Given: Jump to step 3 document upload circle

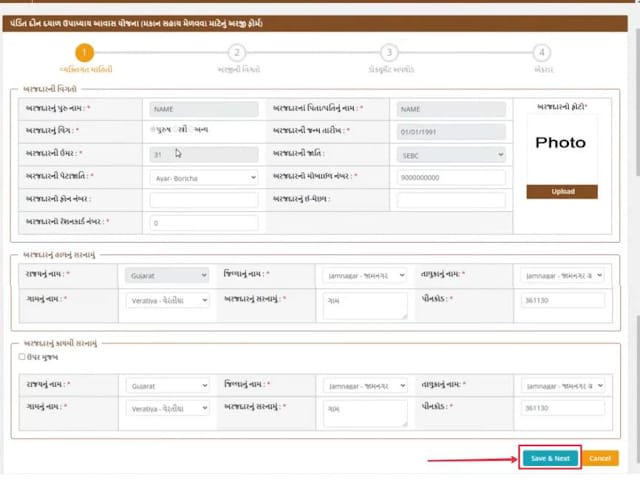Looking at the screenshot, I should point(389,52).
